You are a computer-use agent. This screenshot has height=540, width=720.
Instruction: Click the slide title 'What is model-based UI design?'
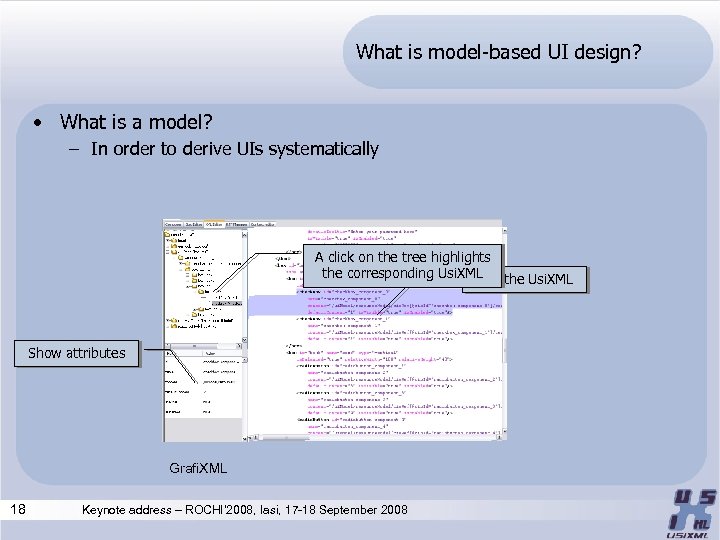498,51
